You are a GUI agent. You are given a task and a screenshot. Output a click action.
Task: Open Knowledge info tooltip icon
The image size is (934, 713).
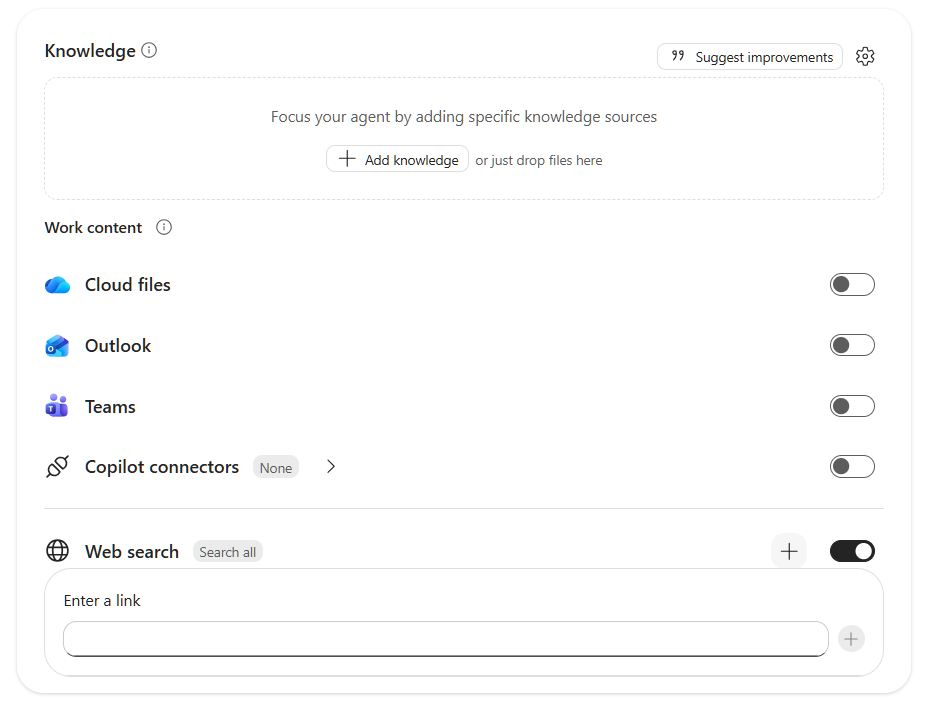point(149,50)
